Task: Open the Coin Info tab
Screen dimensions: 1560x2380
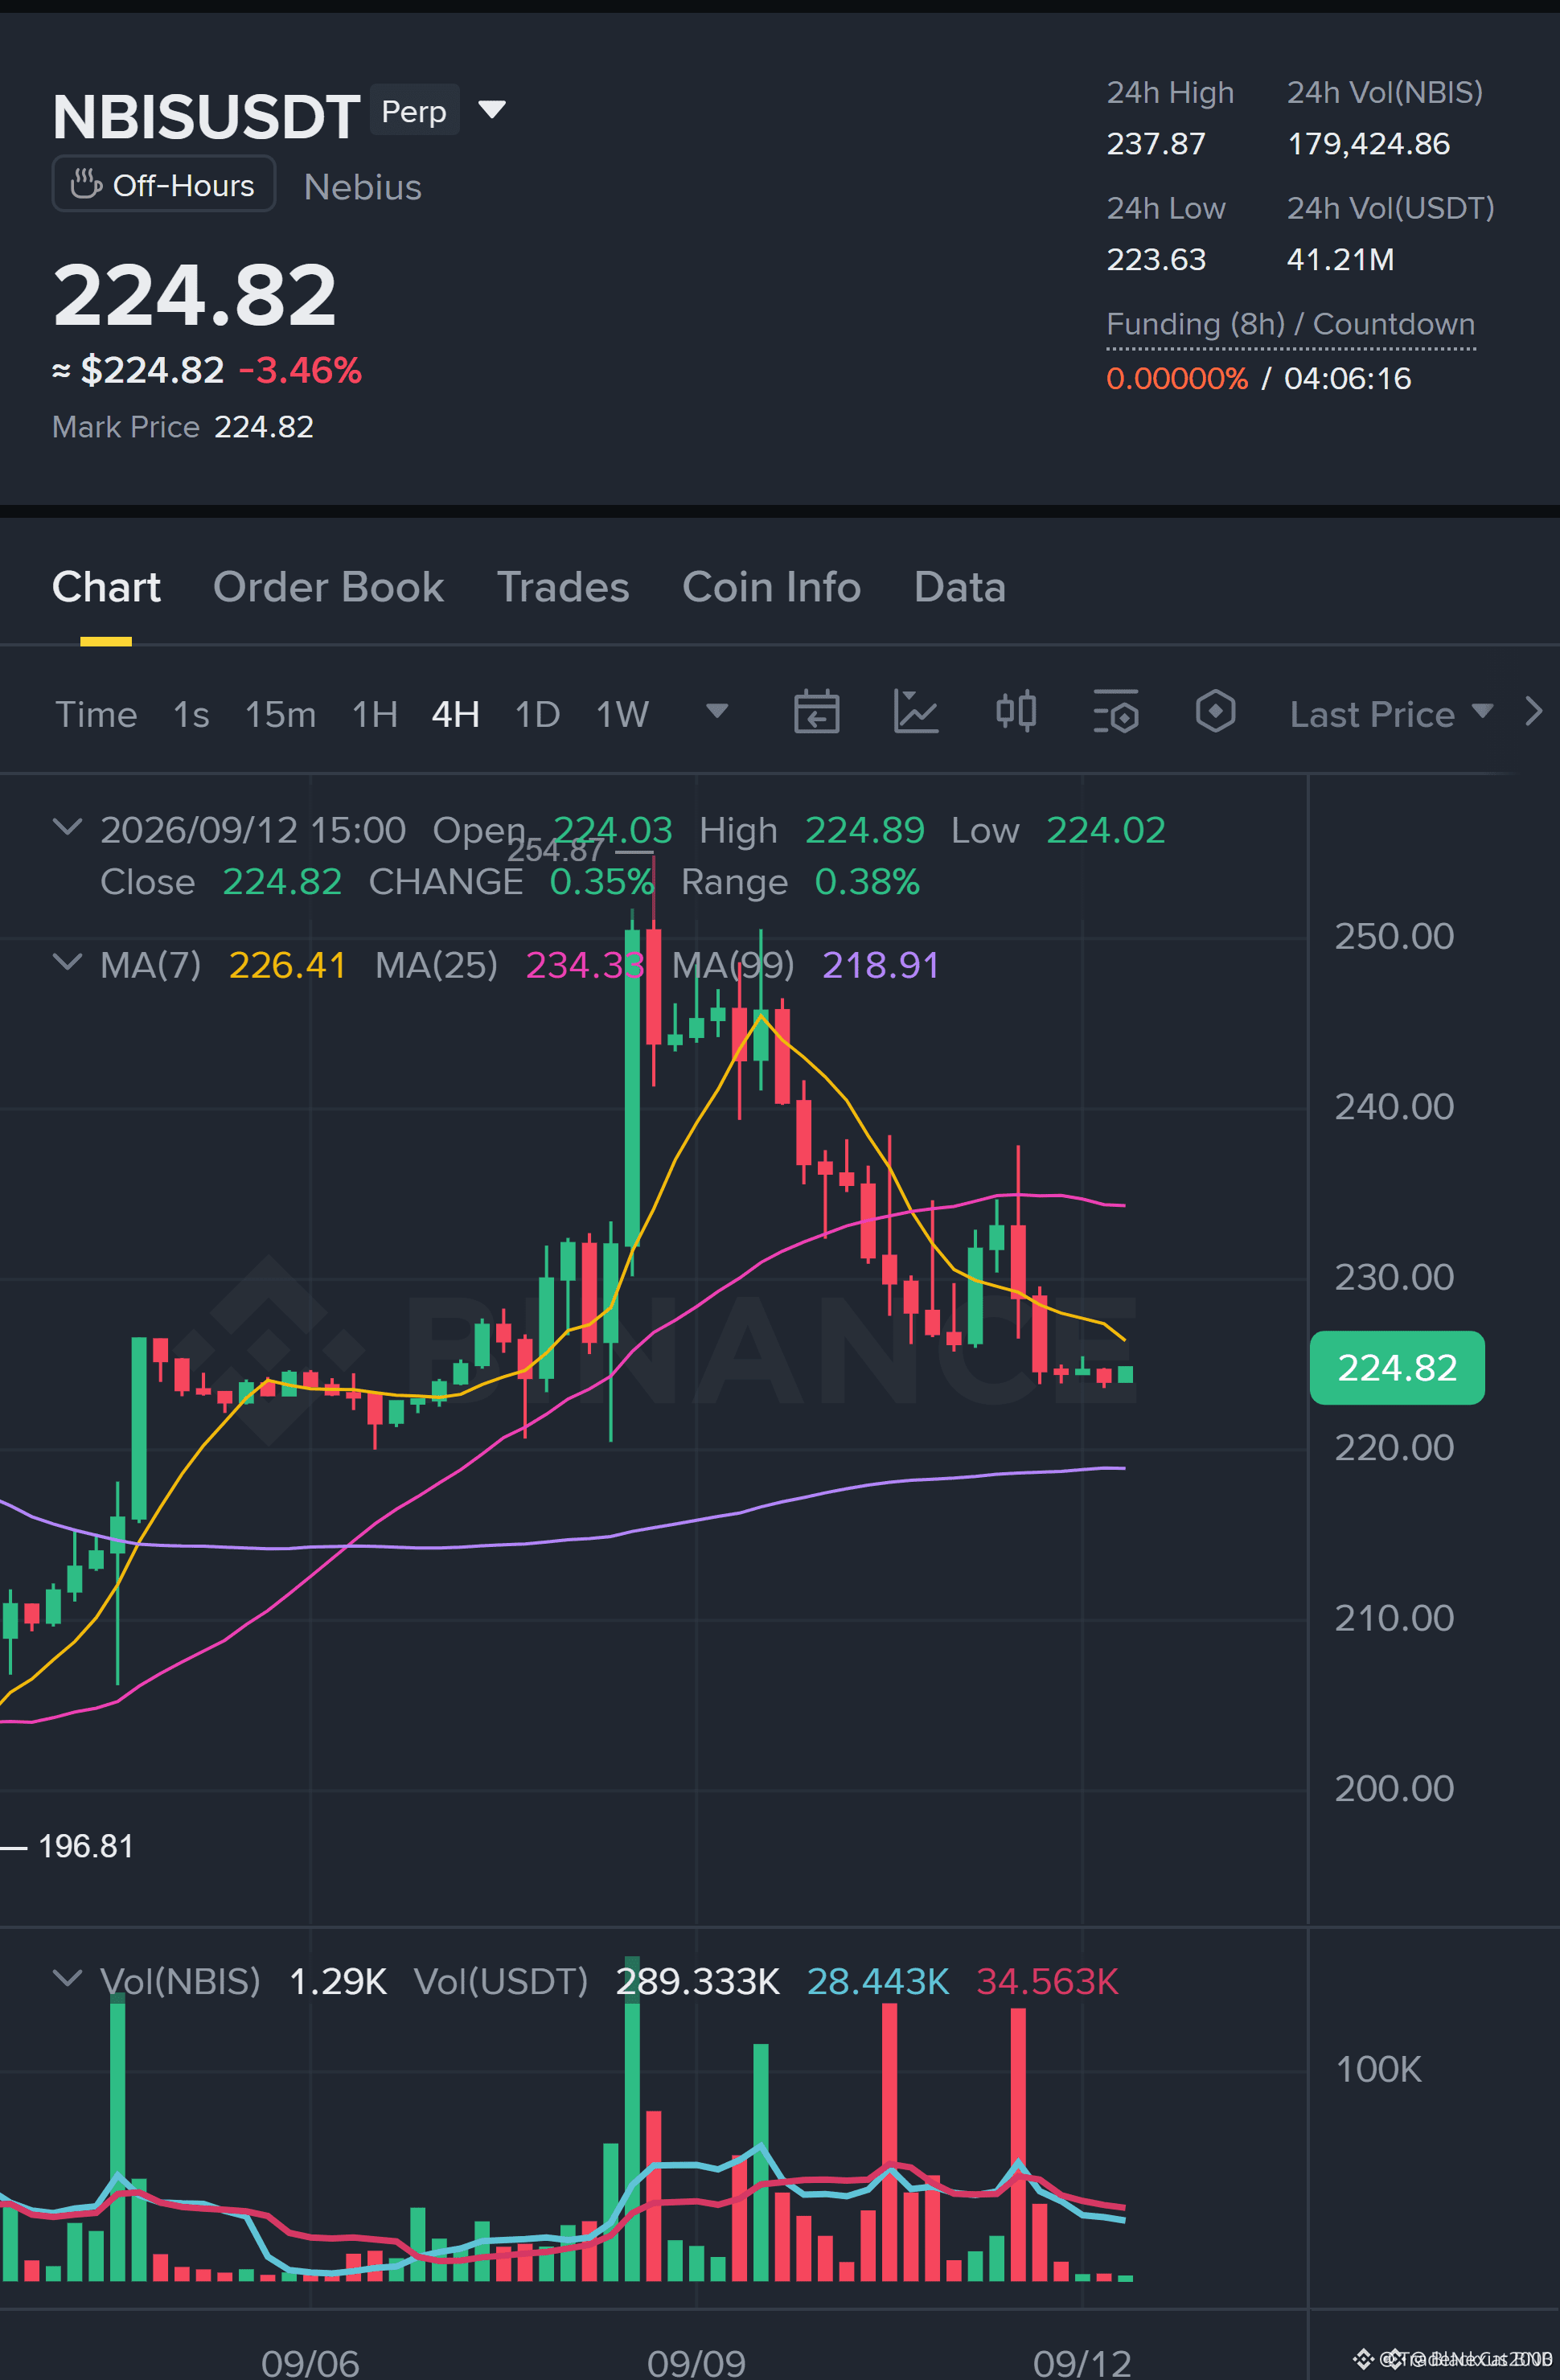Action: click(x=771, y=587)
